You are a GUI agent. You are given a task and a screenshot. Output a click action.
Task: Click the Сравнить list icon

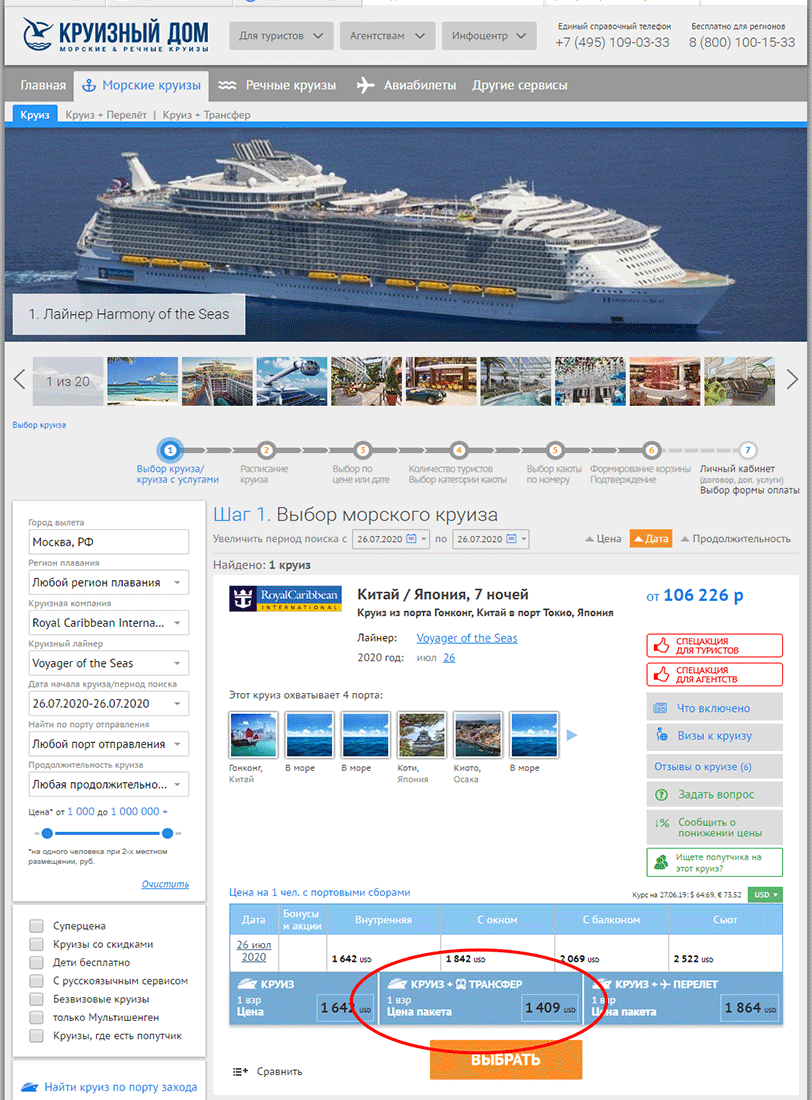tap(240, 1071)
